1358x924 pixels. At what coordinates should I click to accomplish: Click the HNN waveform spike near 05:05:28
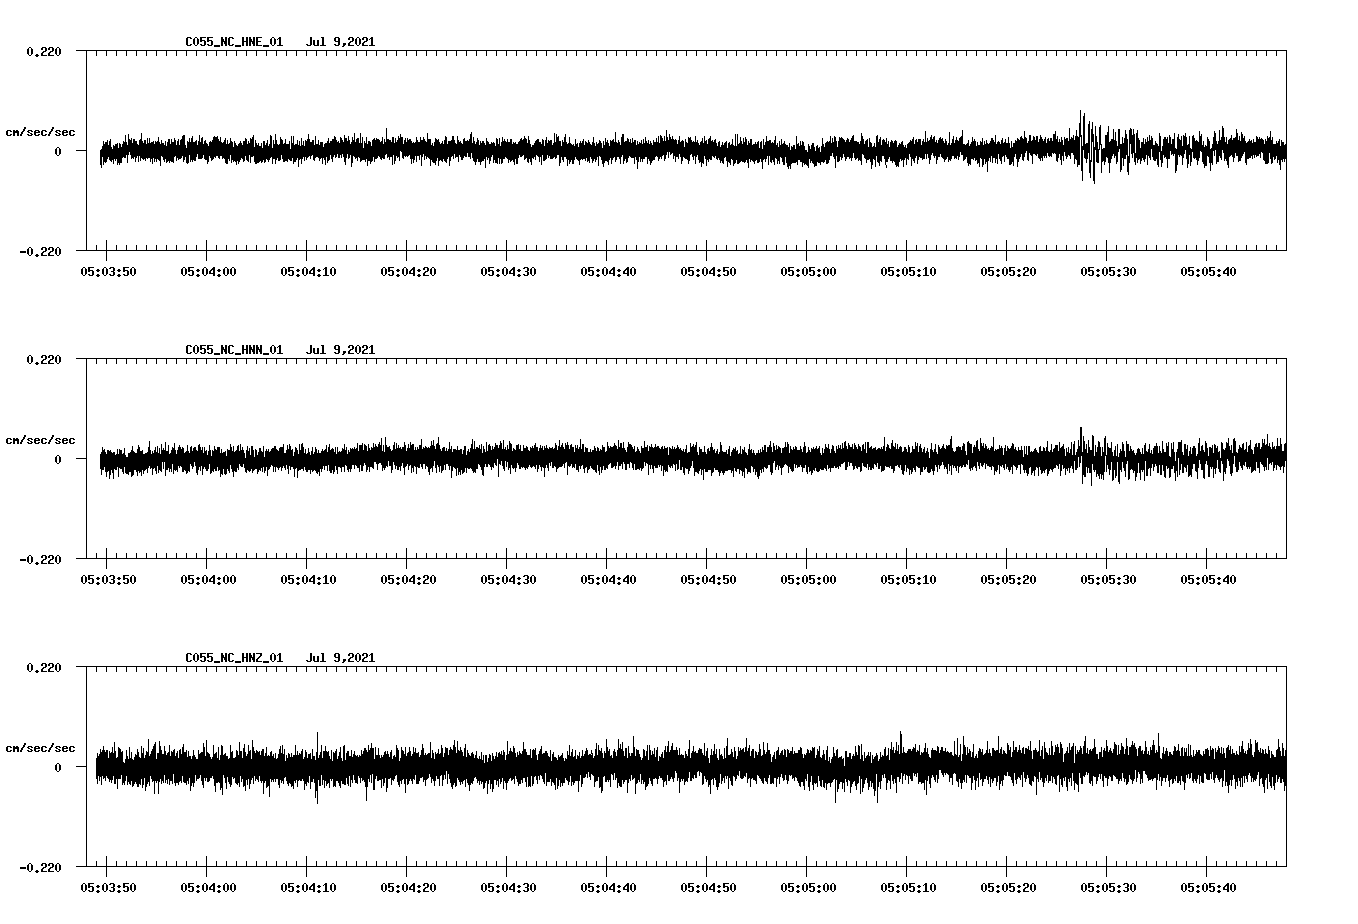(x=1081, y=432)
